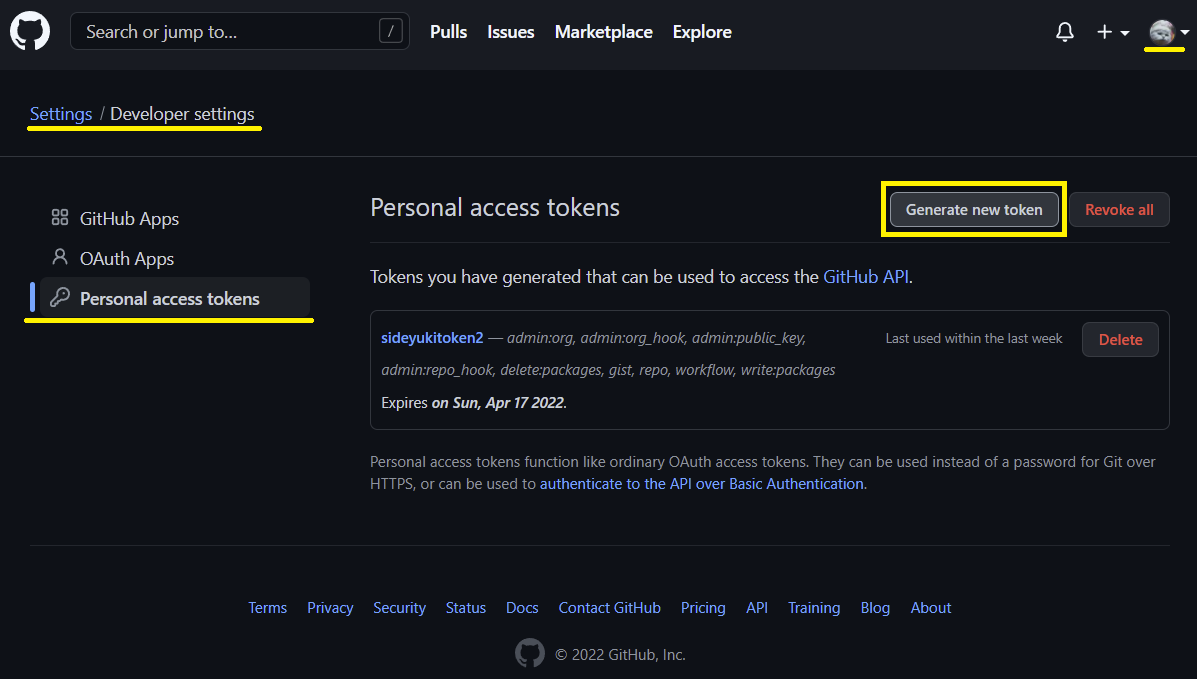1197x679 pixels.
Task: Open the Security footer link
Action: click(399, 608)
